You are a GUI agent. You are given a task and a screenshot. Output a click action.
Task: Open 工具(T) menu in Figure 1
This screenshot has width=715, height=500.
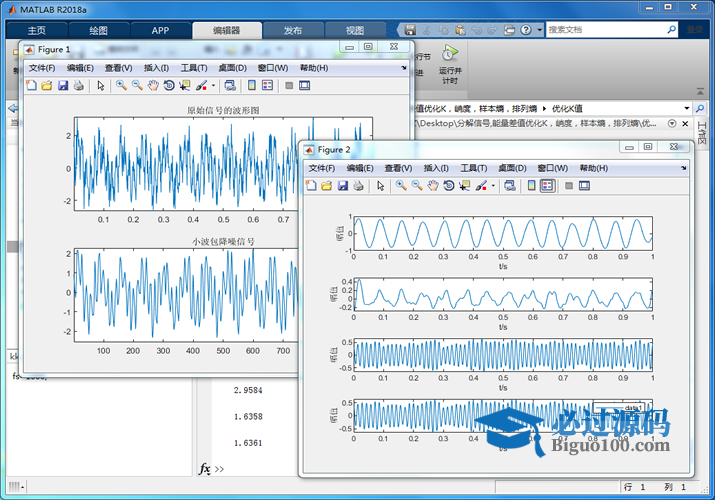pyautogui.click(x=194, y=68)
